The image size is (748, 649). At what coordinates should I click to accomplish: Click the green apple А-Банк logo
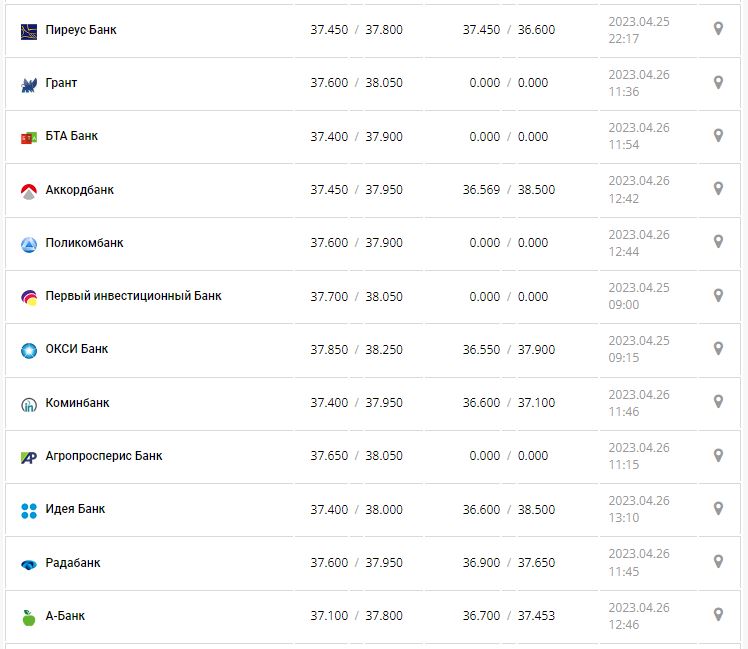tap(29, 617)
